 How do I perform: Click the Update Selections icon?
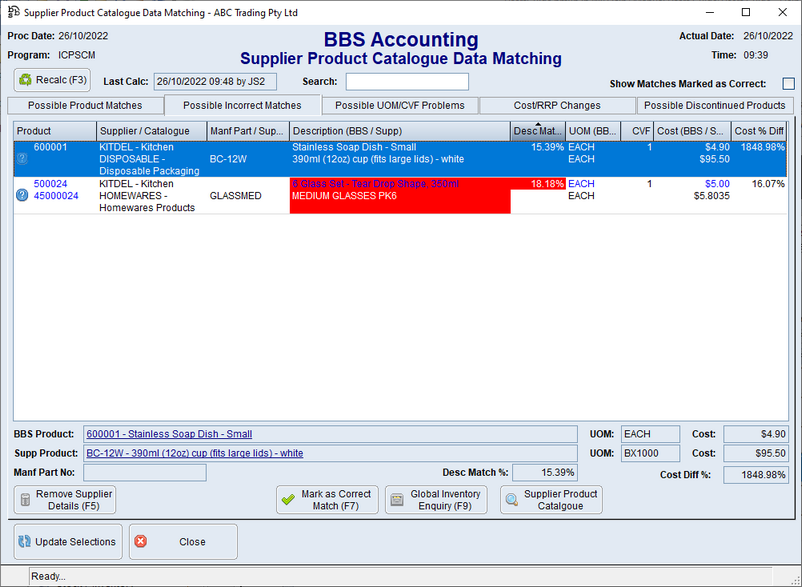pyautogui.click(x=24, y=541)
